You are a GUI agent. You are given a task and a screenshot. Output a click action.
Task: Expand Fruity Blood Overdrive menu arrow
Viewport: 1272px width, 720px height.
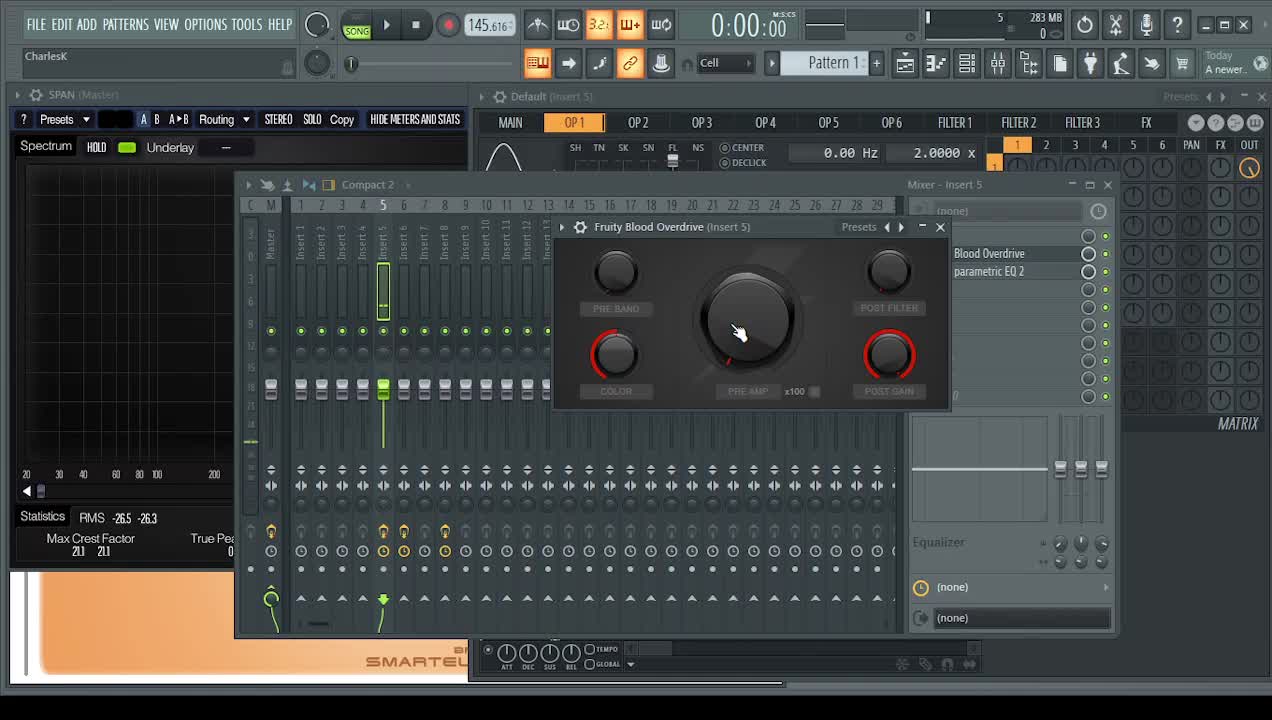pos(562,227)
